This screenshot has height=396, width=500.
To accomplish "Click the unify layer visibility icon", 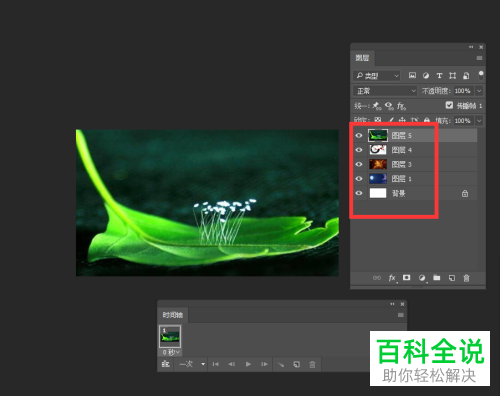I will coord(389,106).
